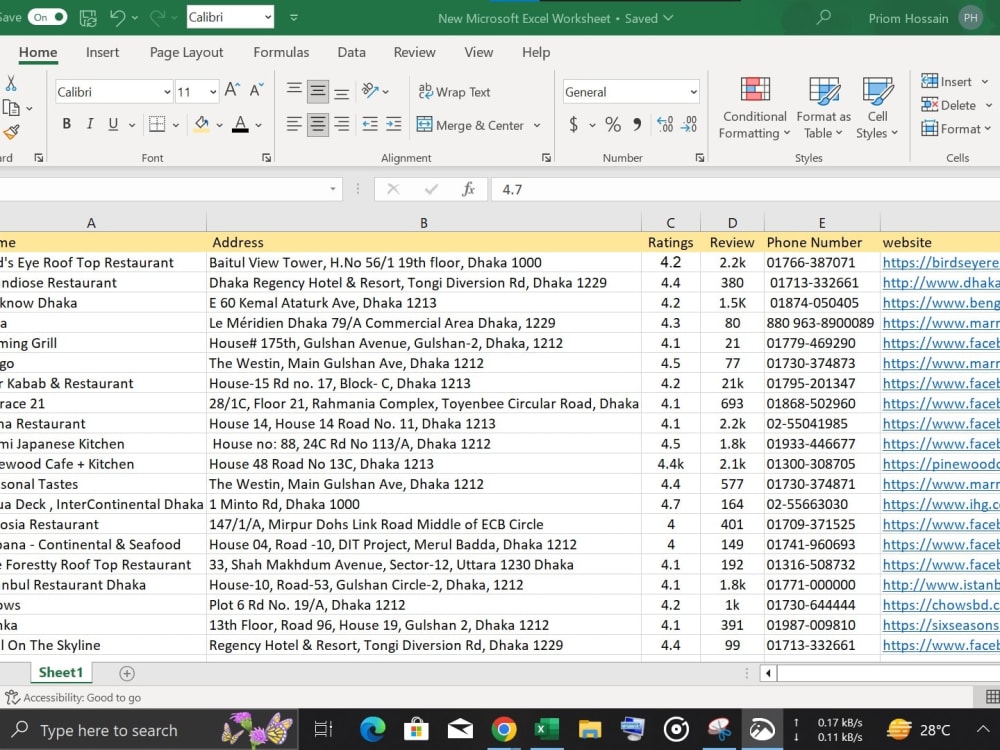Switch to the Formulas tab
1000x750 pixels.
(x=281, y=52)
